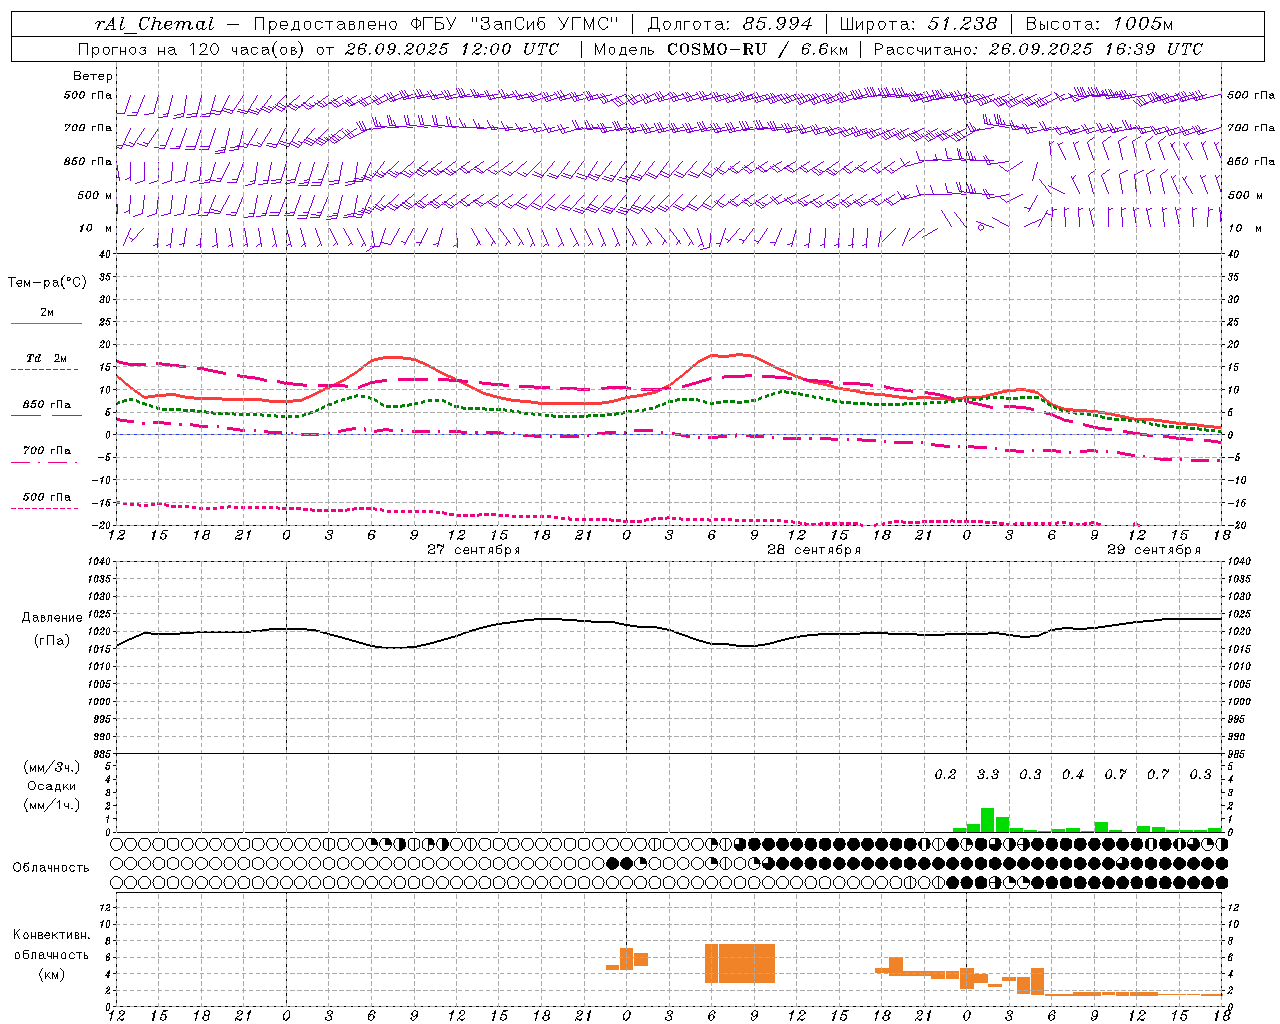Click the Ветер wind section label

[x=93, y=76]
